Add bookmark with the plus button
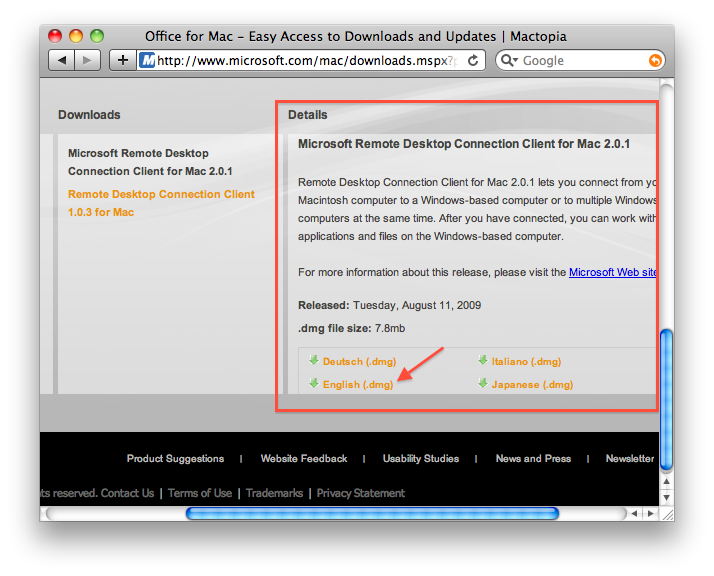This screenshot has width=714, height=576. point(122,60)
